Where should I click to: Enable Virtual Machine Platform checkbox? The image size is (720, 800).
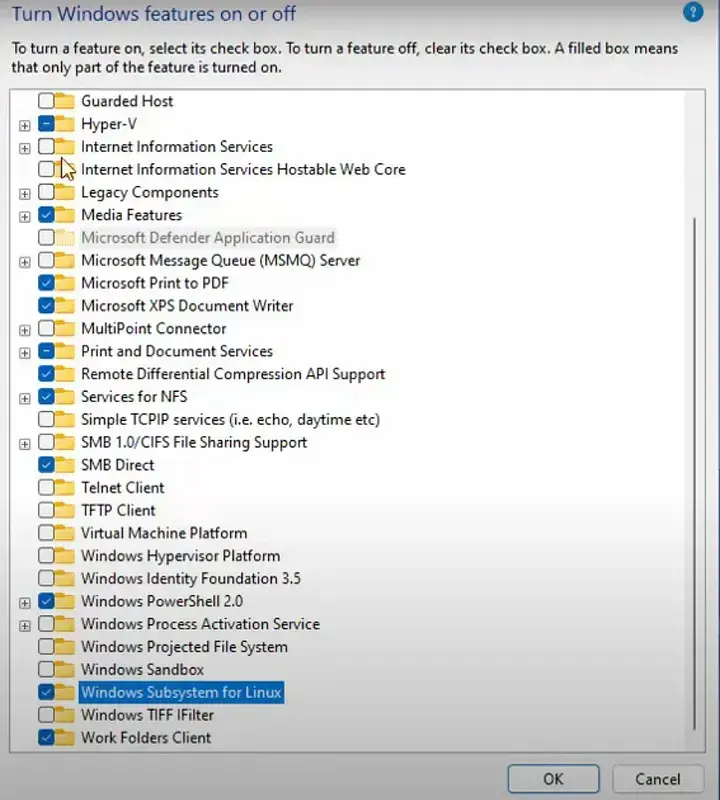click(x=46, y=533)
